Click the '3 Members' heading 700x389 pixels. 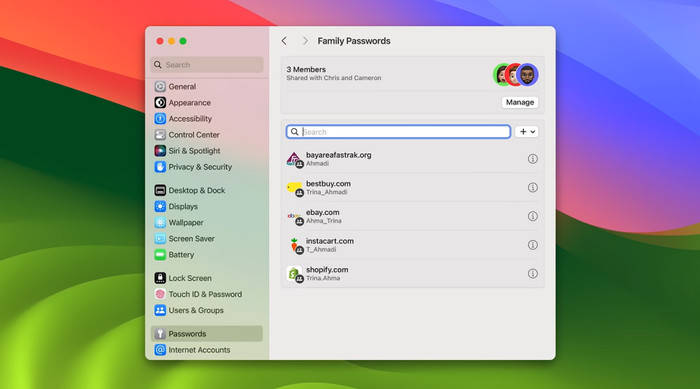306,69
